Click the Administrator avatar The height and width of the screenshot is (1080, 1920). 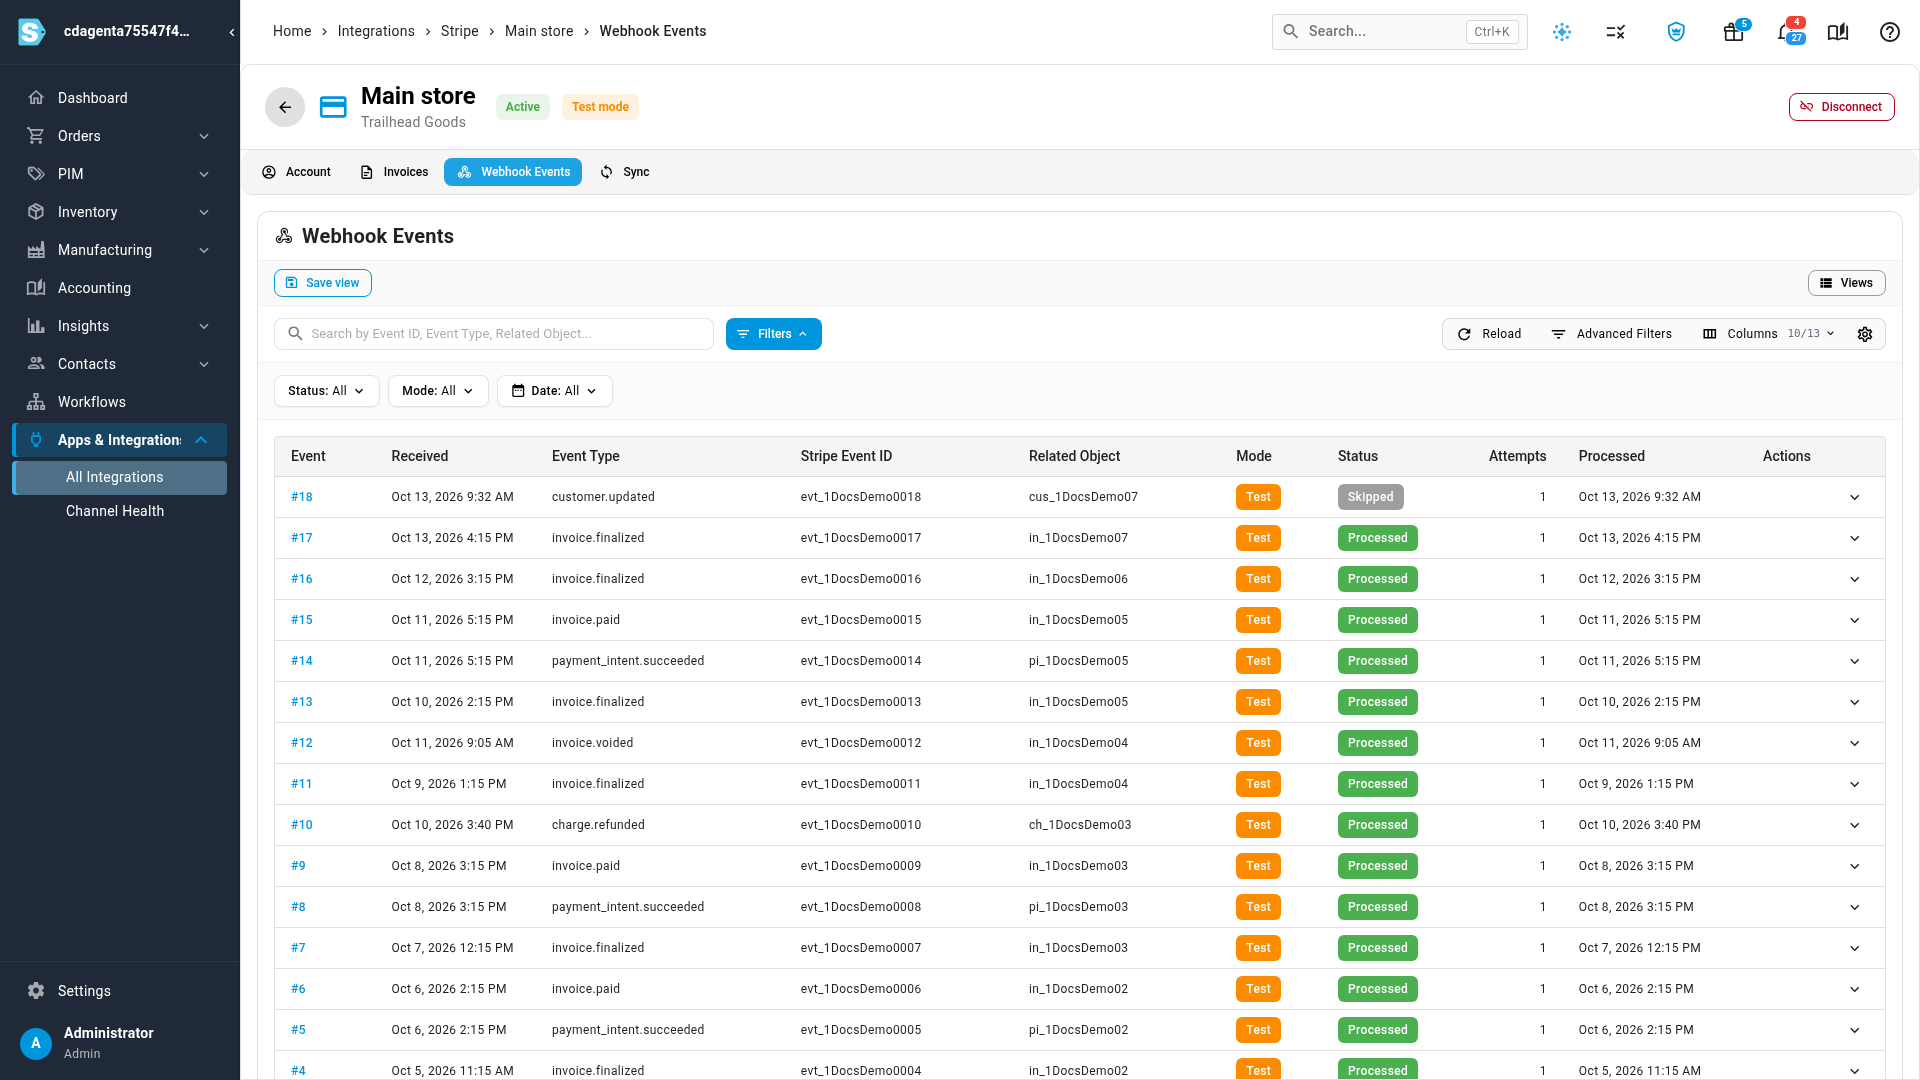pyautogui.click(x=36, y=1043)
